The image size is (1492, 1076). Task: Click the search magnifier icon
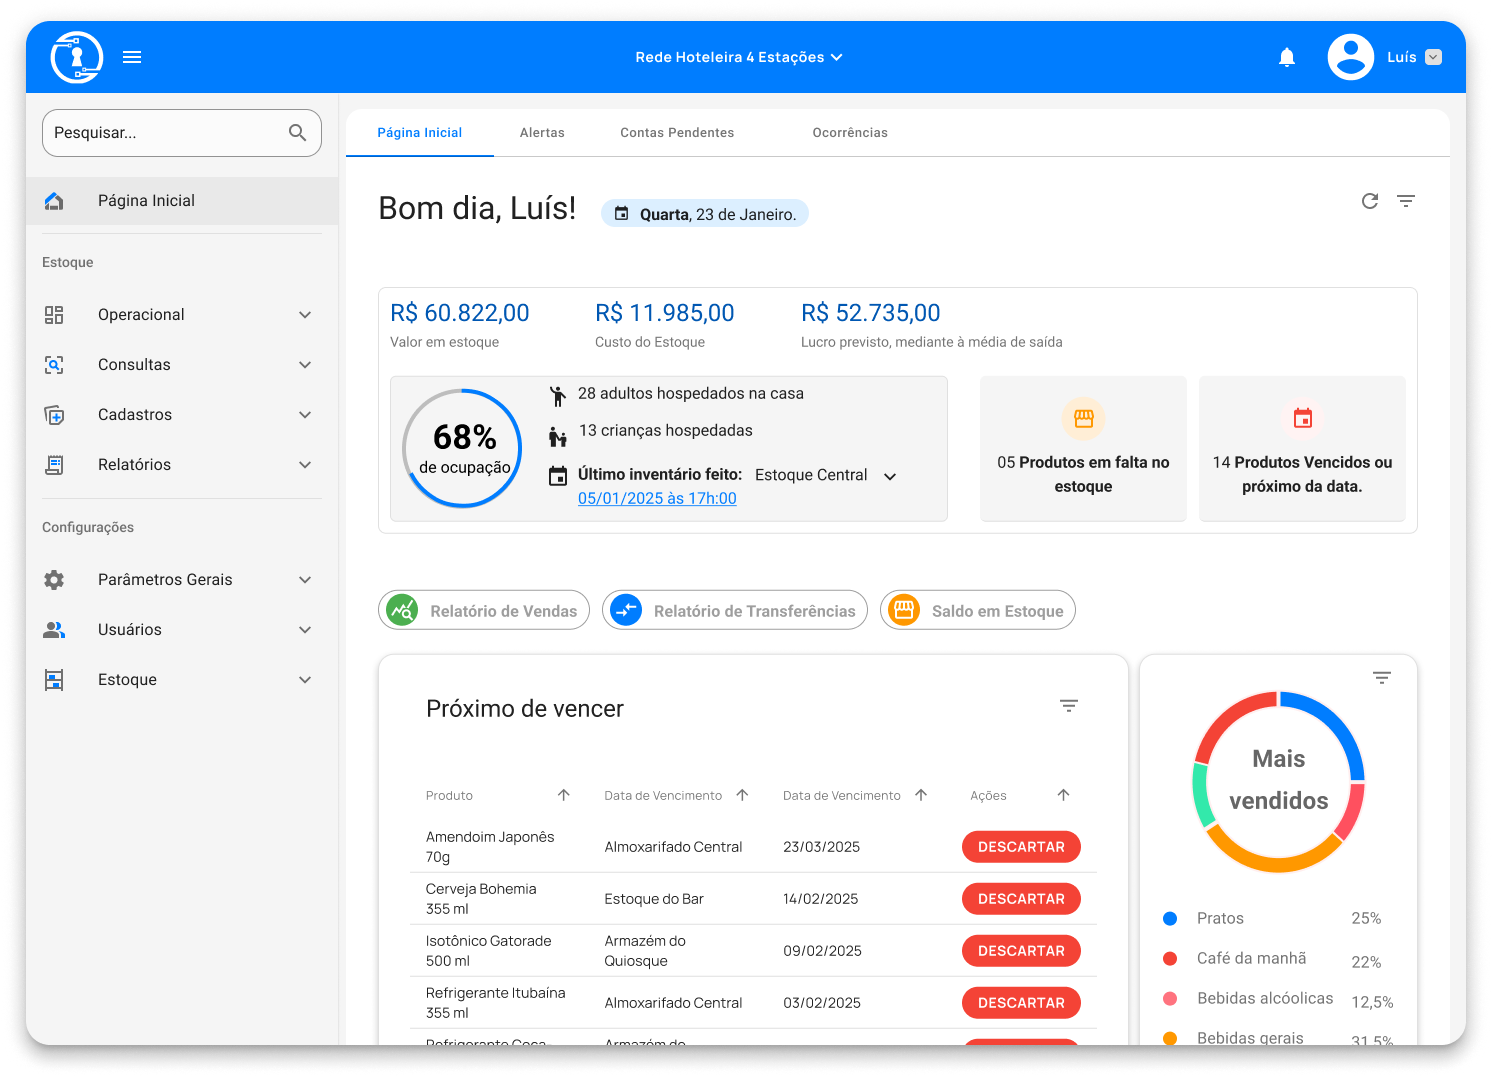click(x=297, y=133)
